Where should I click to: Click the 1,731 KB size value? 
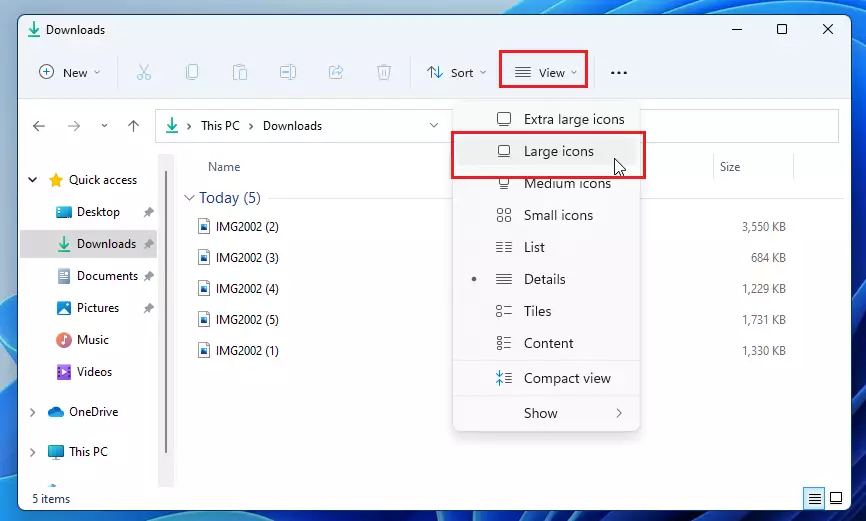[x=763, y=319]
